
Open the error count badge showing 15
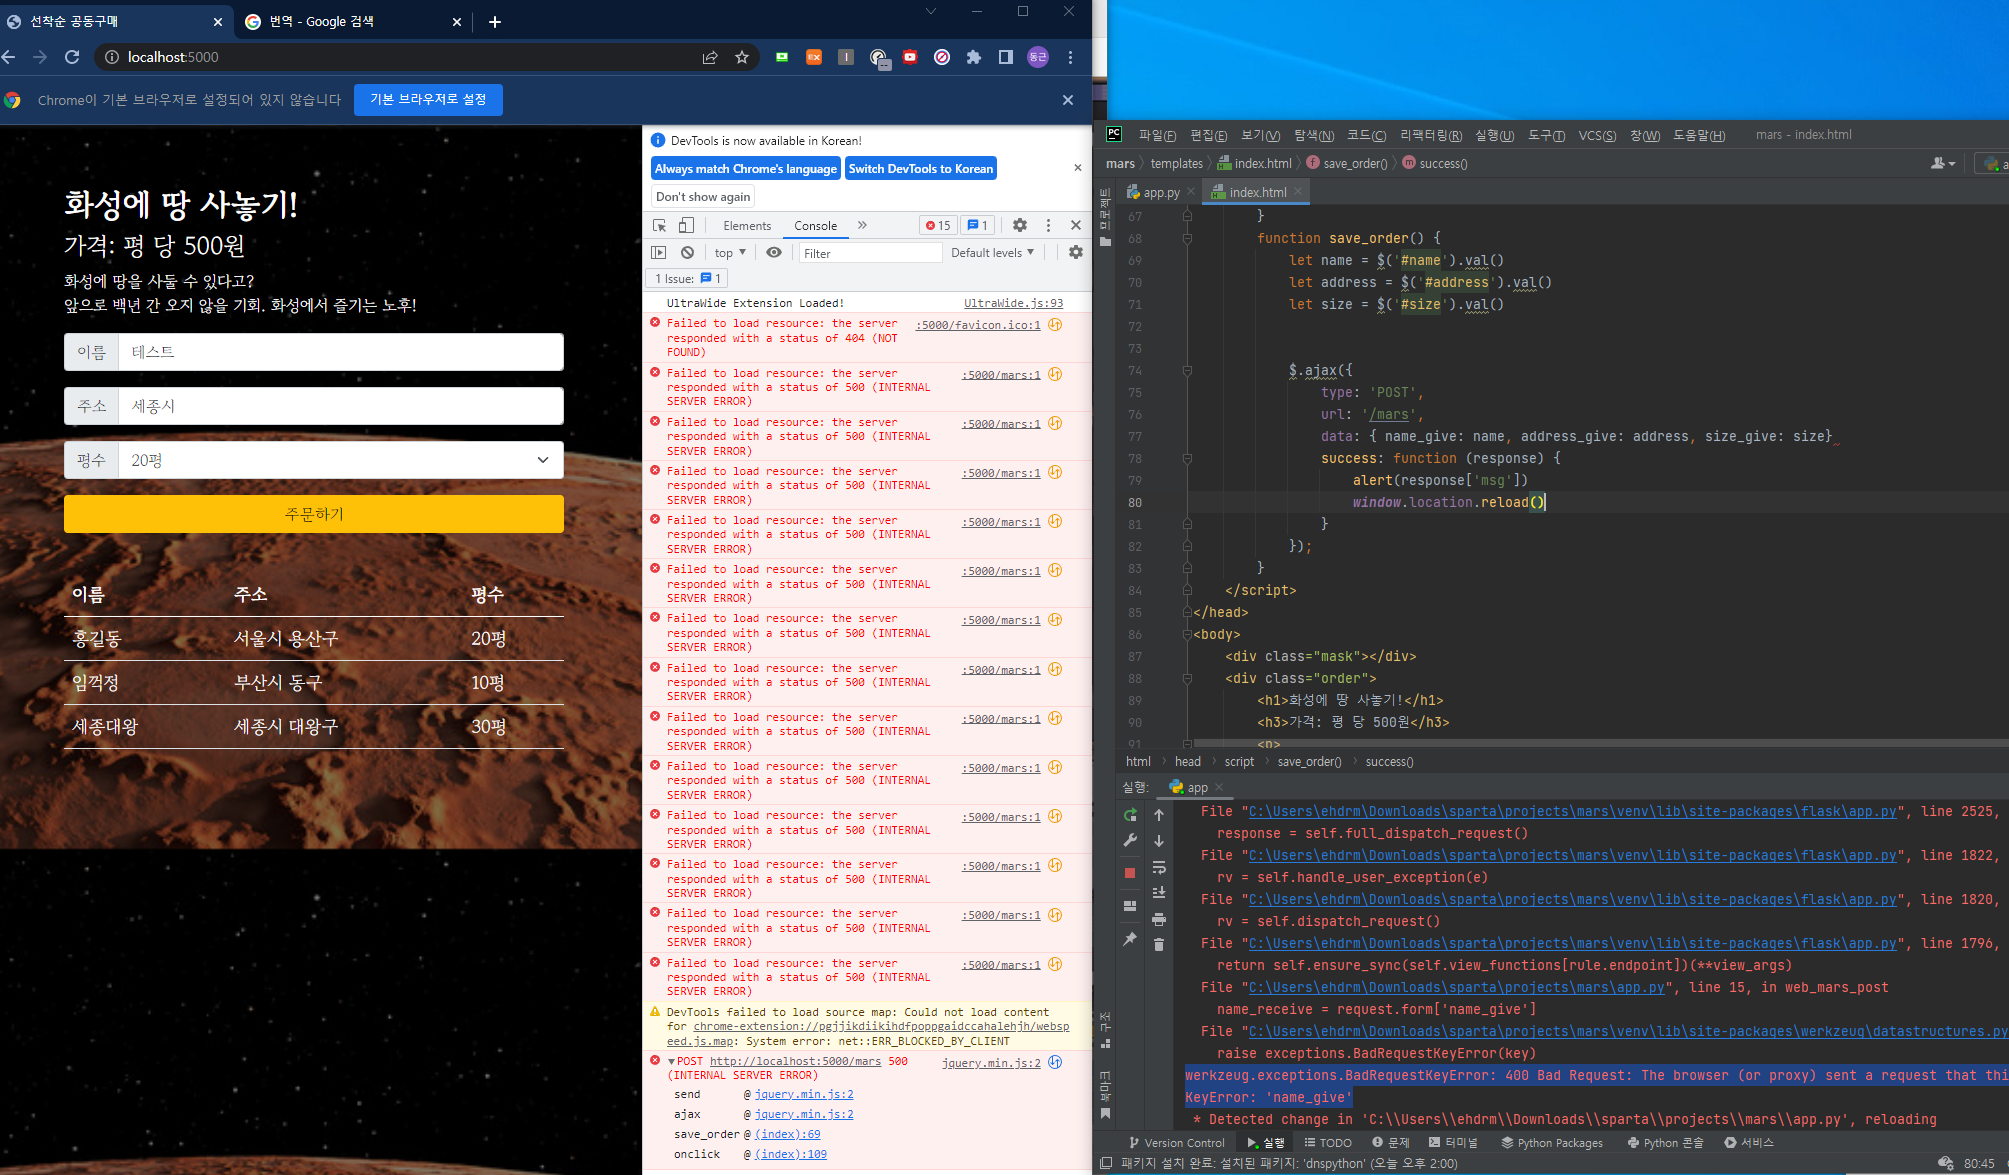point(938,226)
